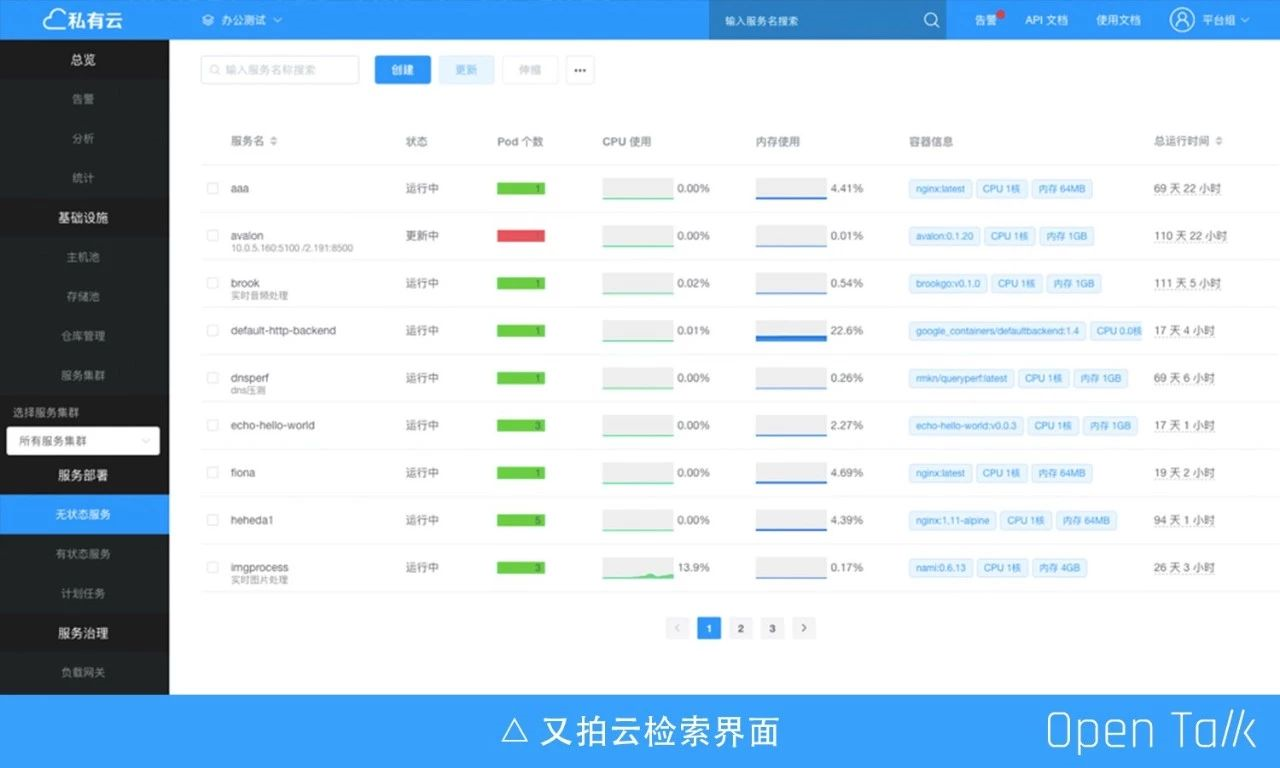
Task: Click the search magnifier icon in top bar
Action: (x=931, y=20)
